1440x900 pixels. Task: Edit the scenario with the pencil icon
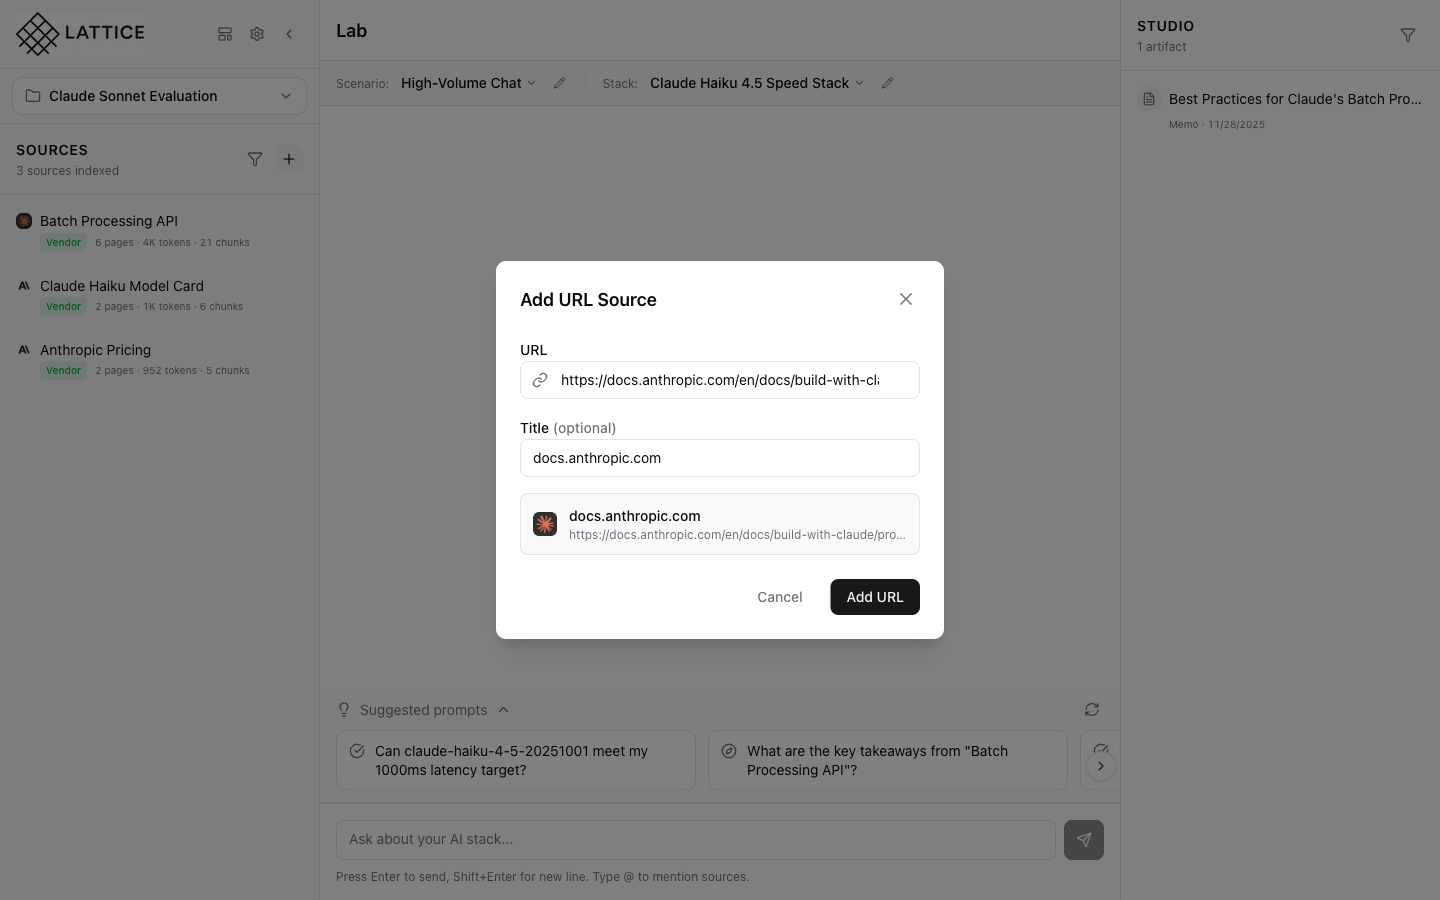click(560, 83)
